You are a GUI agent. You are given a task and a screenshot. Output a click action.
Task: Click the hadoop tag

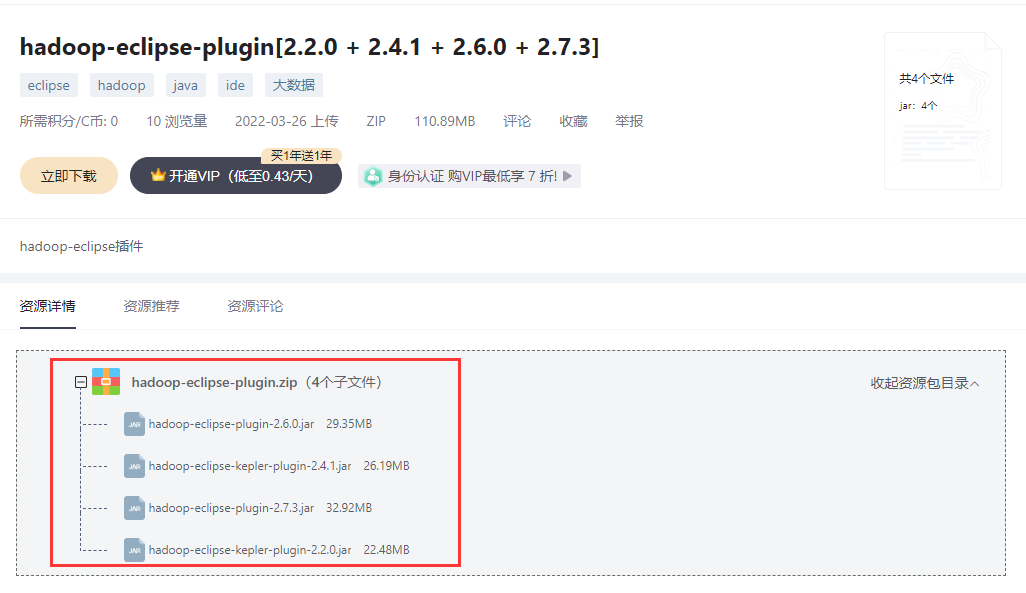(122, 86)
